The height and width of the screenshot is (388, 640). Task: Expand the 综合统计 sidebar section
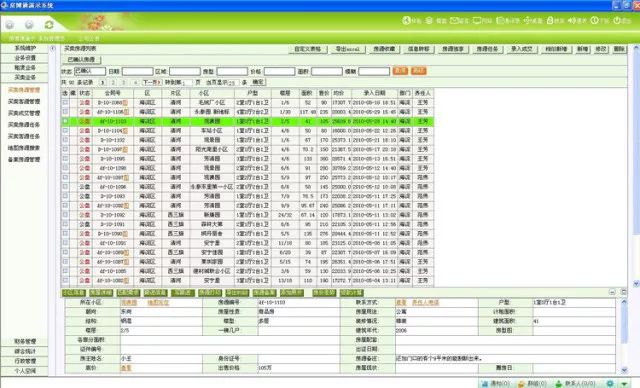24,351
